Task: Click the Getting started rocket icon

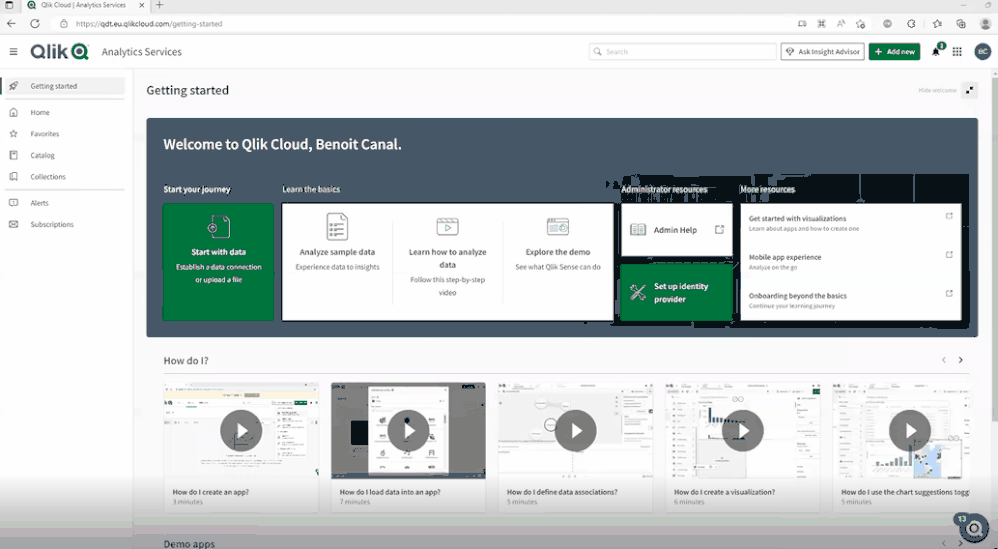Action: coord(13,86)
